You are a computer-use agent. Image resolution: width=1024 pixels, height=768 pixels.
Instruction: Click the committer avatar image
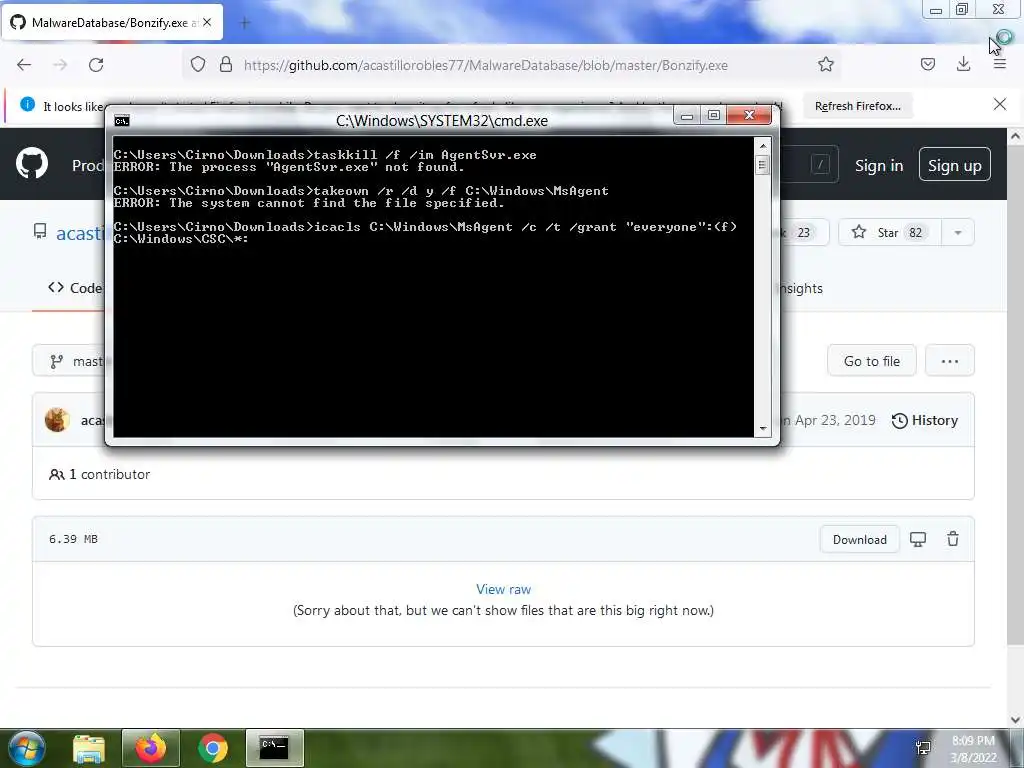[x=57, y=420]
